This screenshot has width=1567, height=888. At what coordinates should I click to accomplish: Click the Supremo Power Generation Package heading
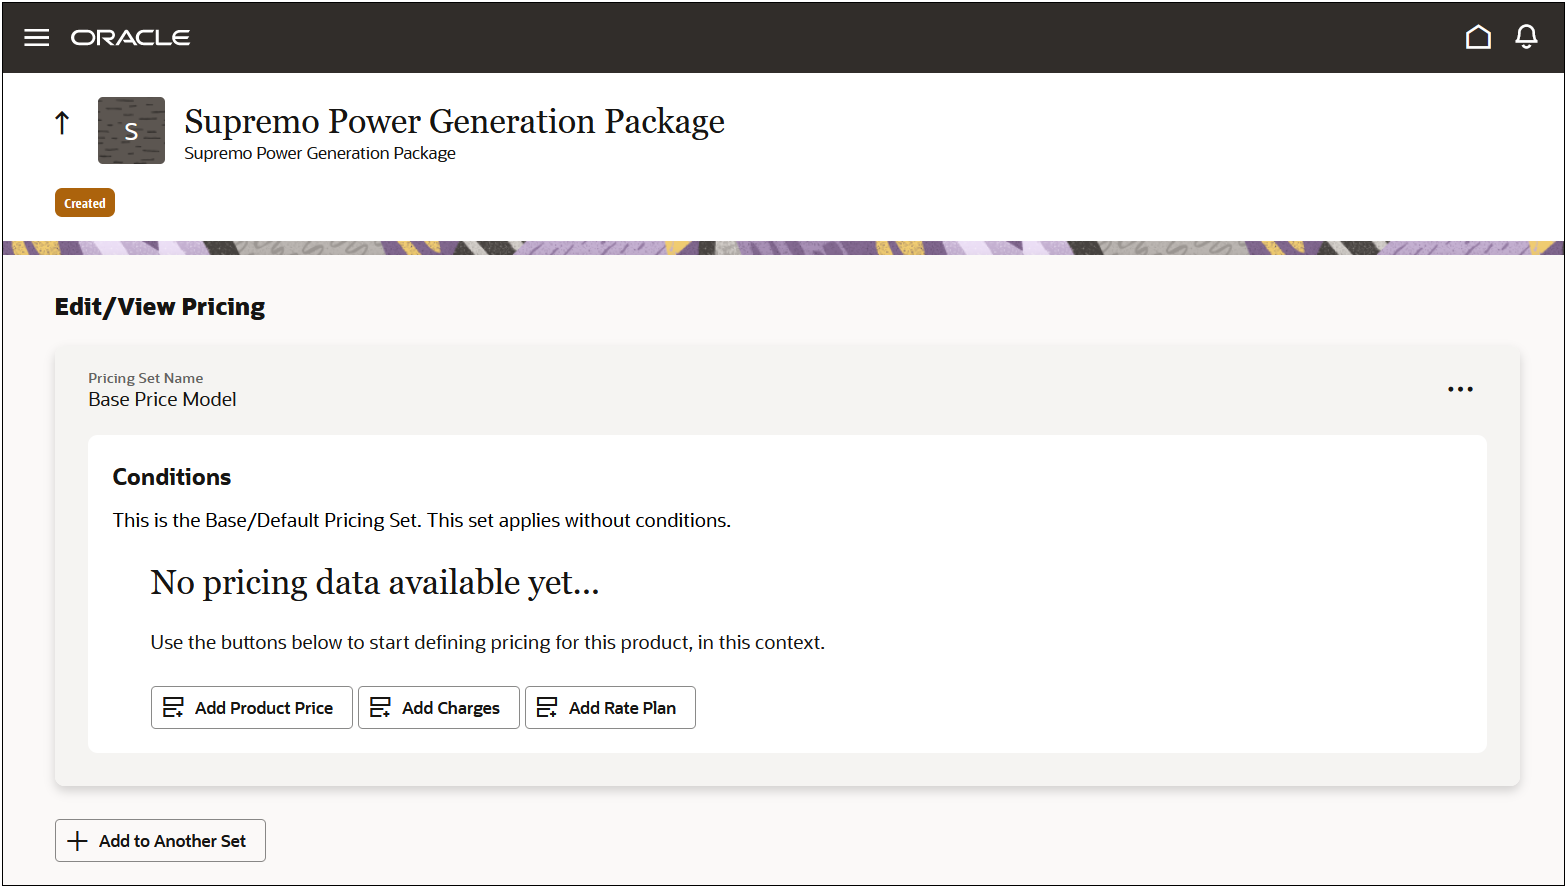455,121
